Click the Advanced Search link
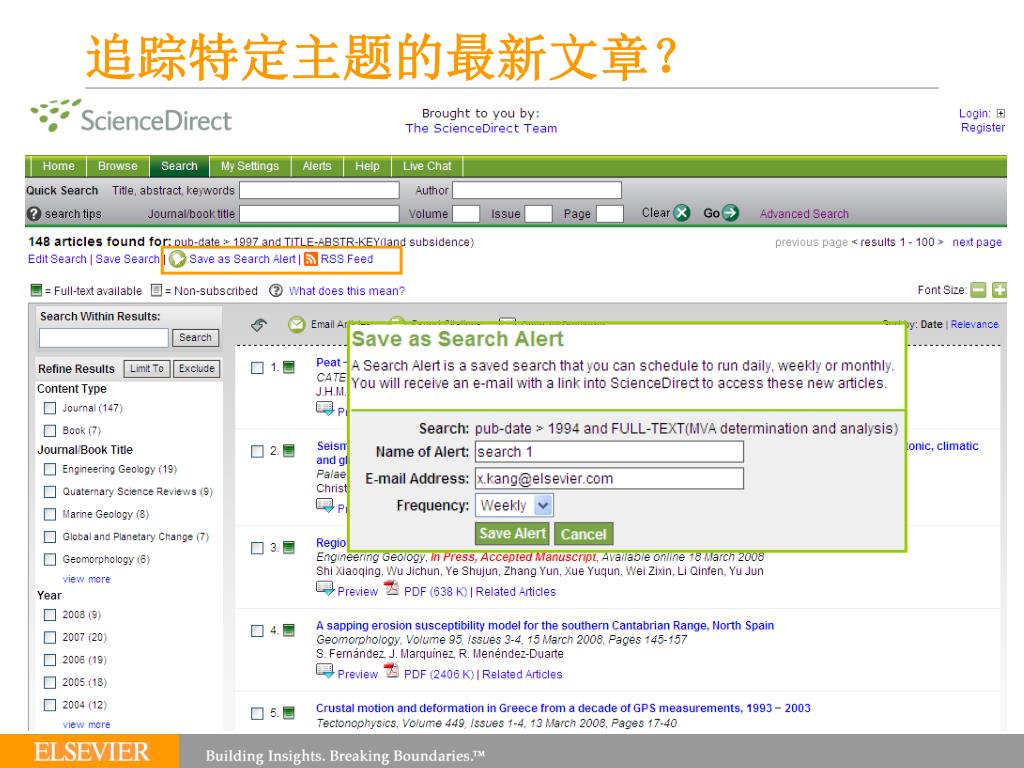Viewport: 1024px width, 768px height. coord(804,214)
